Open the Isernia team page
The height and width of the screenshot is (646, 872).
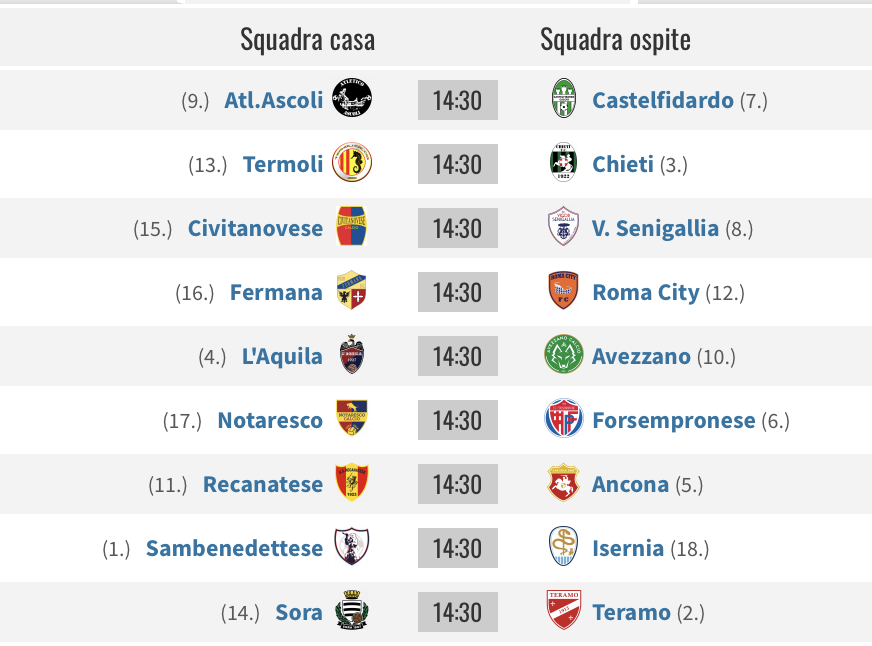point(628,548)
